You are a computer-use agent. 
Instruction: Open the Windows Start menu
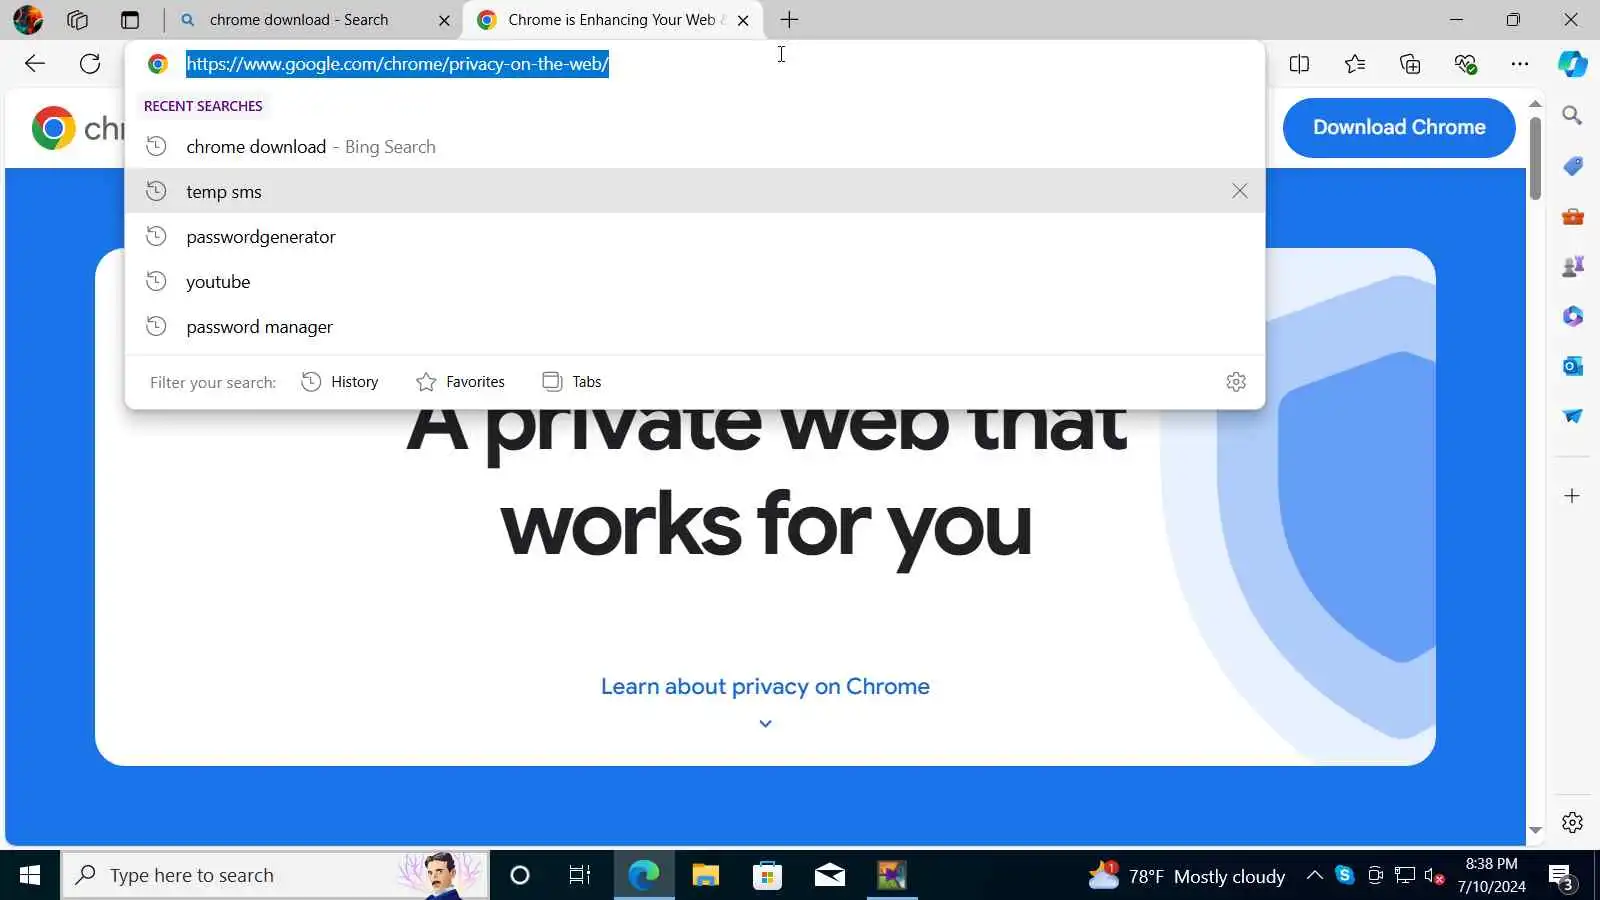tap(30, 876)
